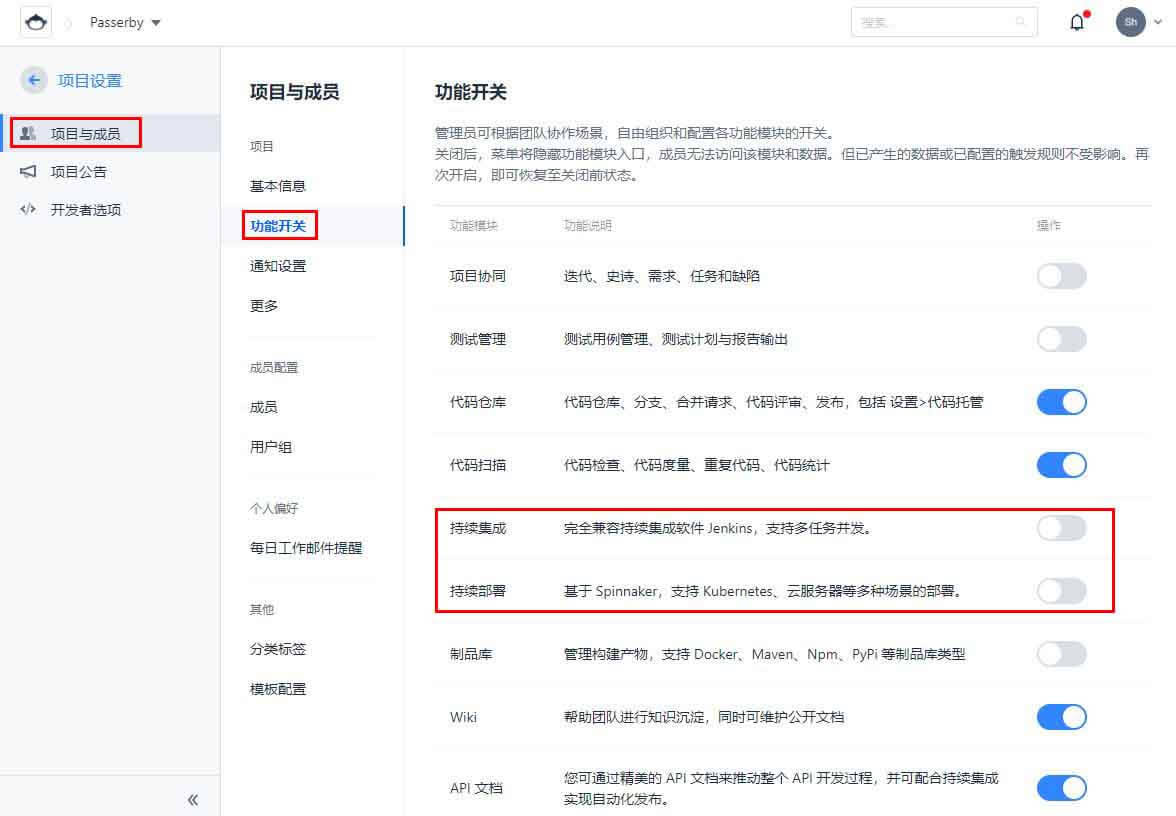Open the notification bell icon

click(x=1077, y=22)
